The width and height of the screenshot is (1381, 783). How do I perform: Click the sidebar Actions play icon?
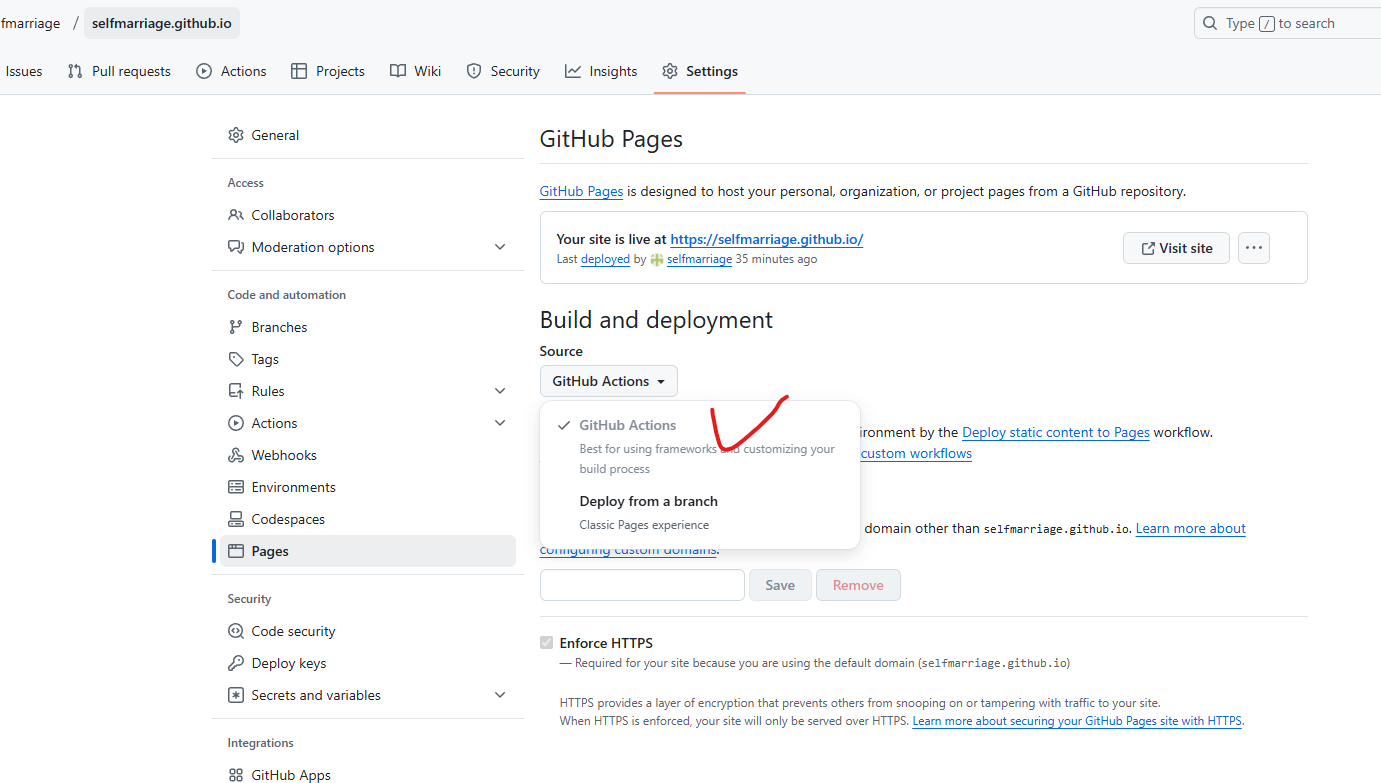[x=236, y=423]
